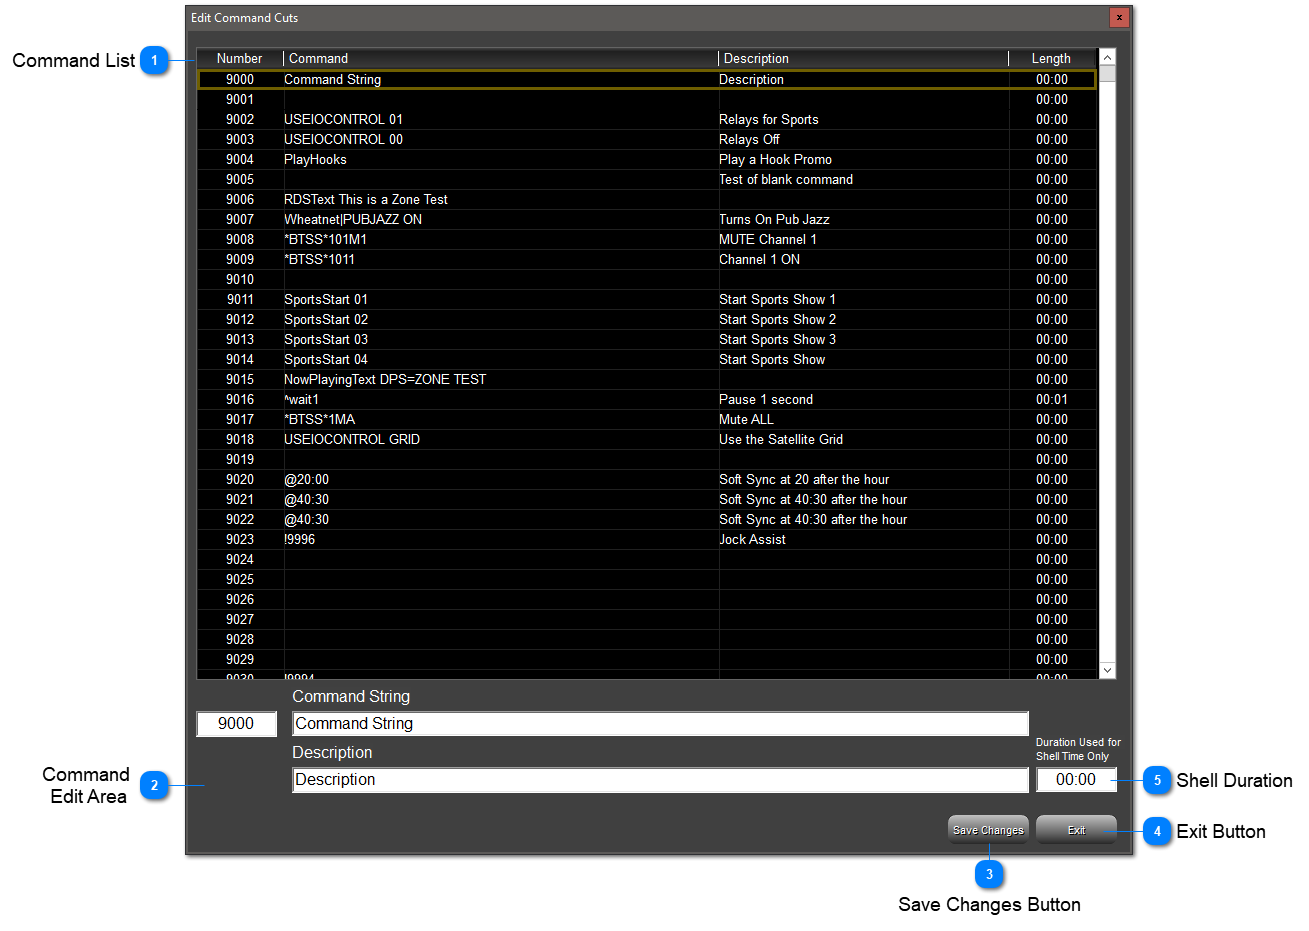The width and height of the screenshot is (1309, 931).
Task: Click the shell duration 00:00 field
Action: point(1076,780)
